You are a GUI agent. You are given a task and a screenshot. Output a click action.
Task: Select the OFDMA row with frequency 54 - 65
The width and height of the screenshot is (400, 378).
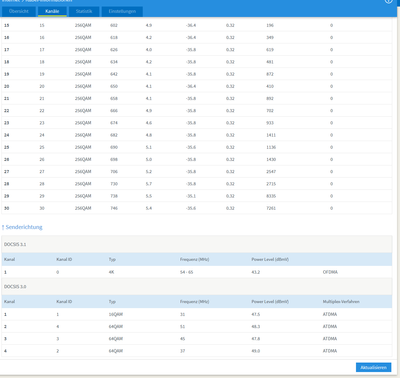pyautogui.click(x=197, y=272)
